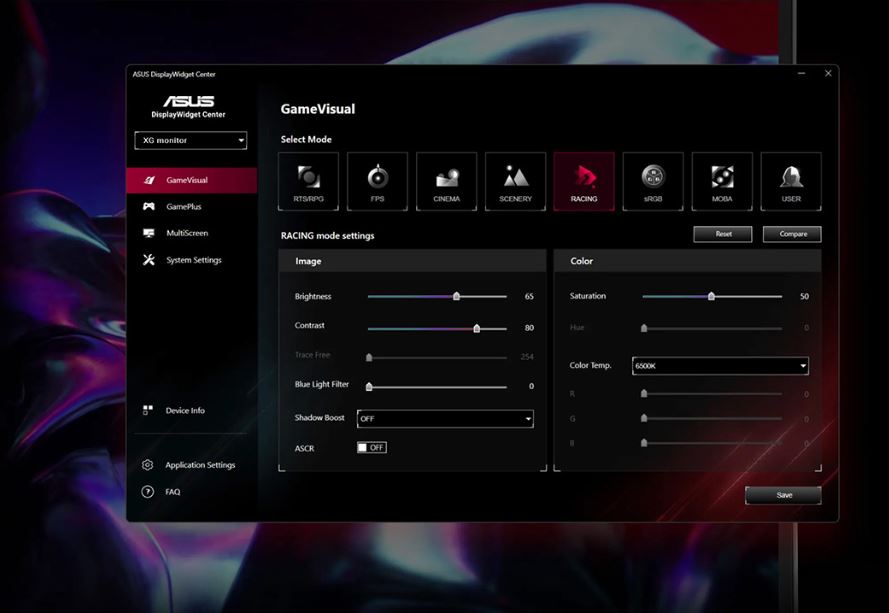Toggle the ASCR switch
Viewport: 889px width, 613px height.
[371, 447]
